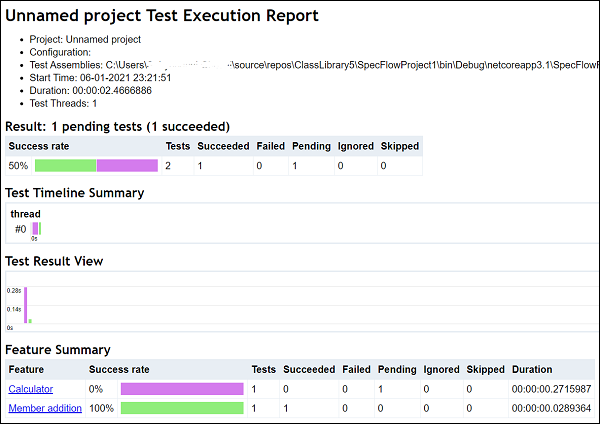Click the Feature Summary heading
Viewport: 600px width, 424px height.
[58, 350]
